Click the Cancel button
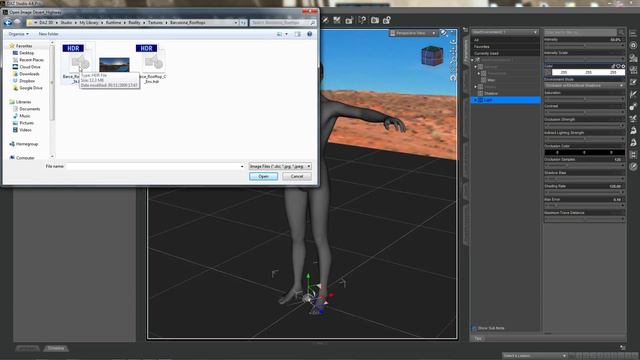The image size is (640, 360). [297, 176]
